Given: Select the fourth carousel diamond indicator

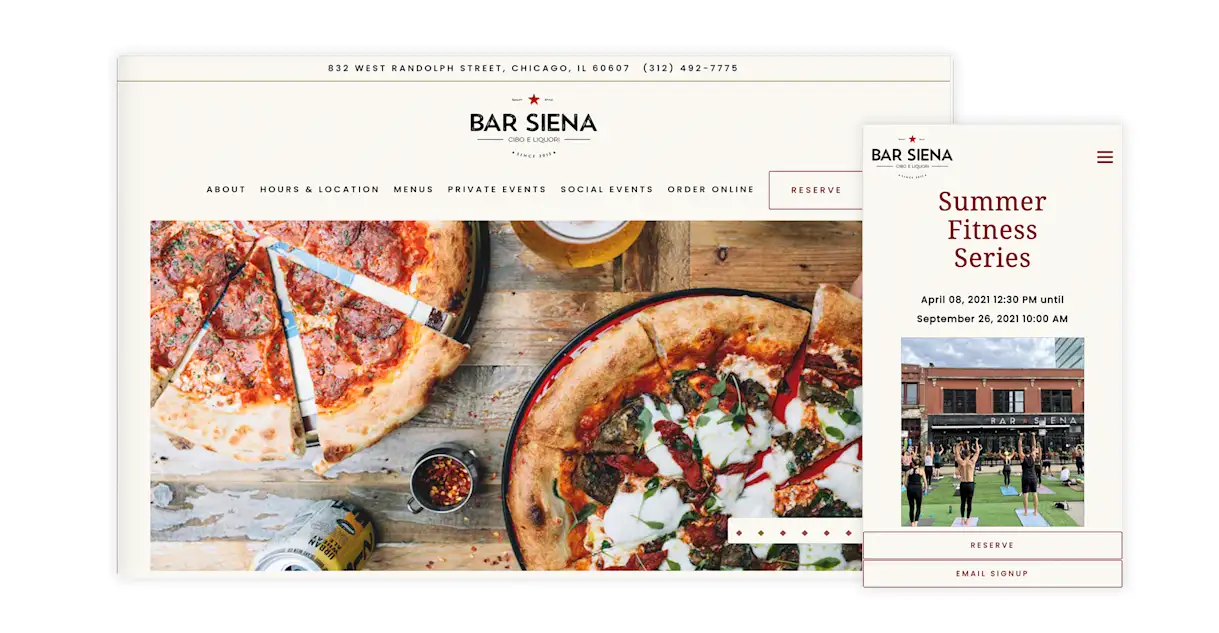Looking at the screenshot, I should 805,533.
